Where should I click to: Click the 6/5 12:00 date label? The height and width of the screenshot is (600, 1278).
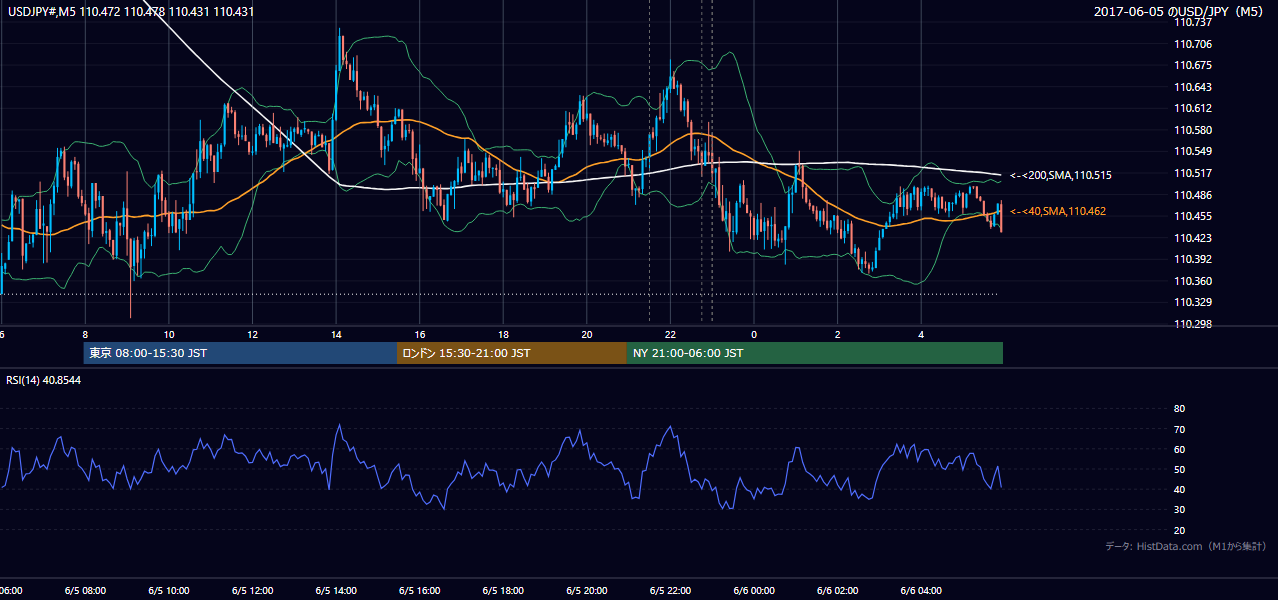(253, 591)
